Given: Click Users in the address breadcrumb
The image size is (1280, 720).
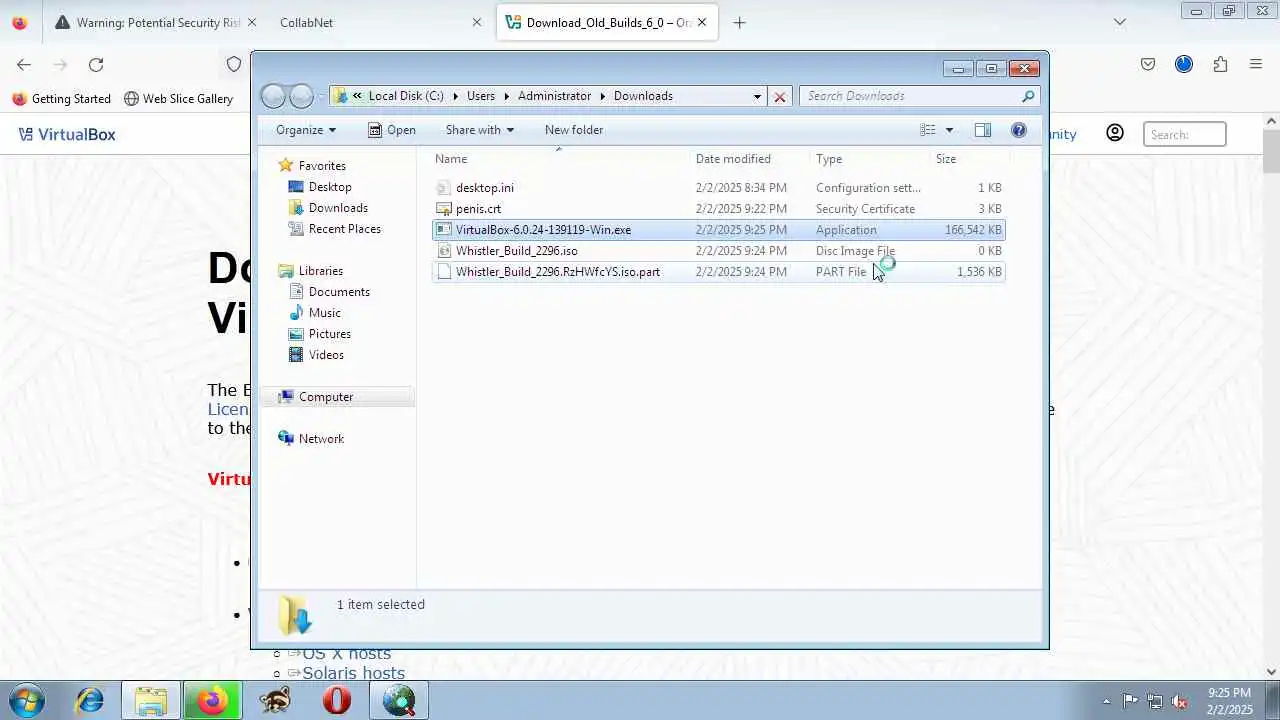Looking at the screenshot, I should tap(480, 96).
